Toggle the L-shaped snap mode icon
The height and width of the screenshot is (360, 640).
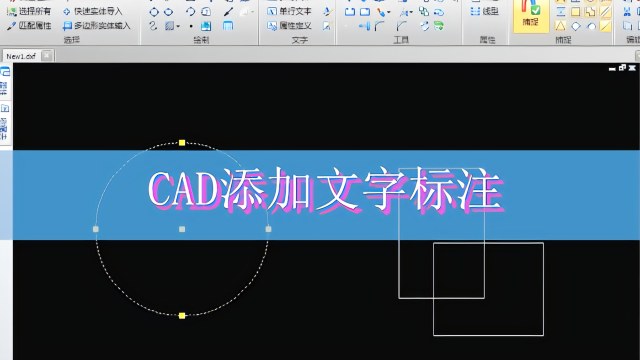click(590, 12)
